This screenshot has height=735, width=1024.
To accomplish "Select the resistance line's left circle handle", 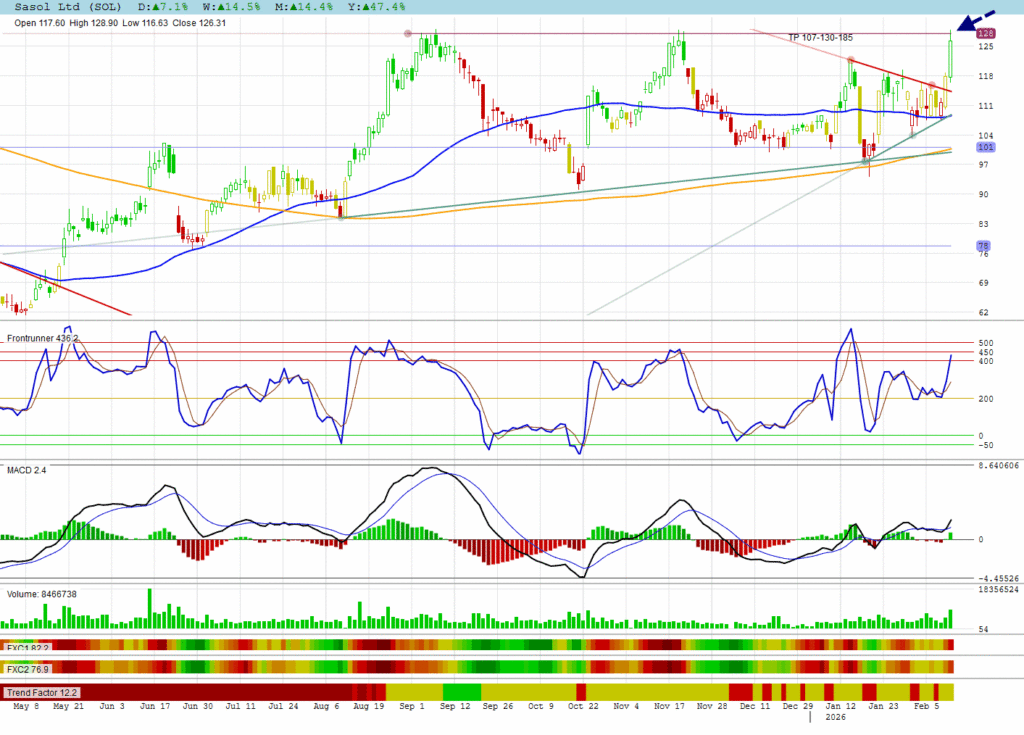I will (407, 34).
